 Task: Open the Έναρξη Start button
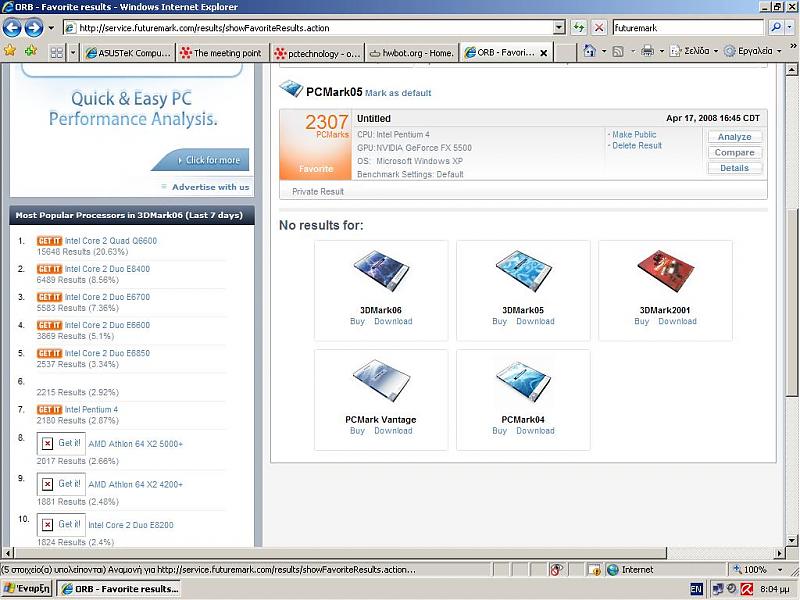(27, 589)
